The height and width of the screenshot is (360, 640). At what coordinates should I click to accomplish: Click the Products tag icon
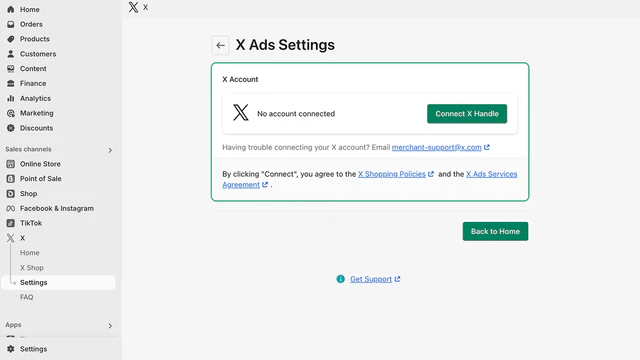[x=11, y=39]
